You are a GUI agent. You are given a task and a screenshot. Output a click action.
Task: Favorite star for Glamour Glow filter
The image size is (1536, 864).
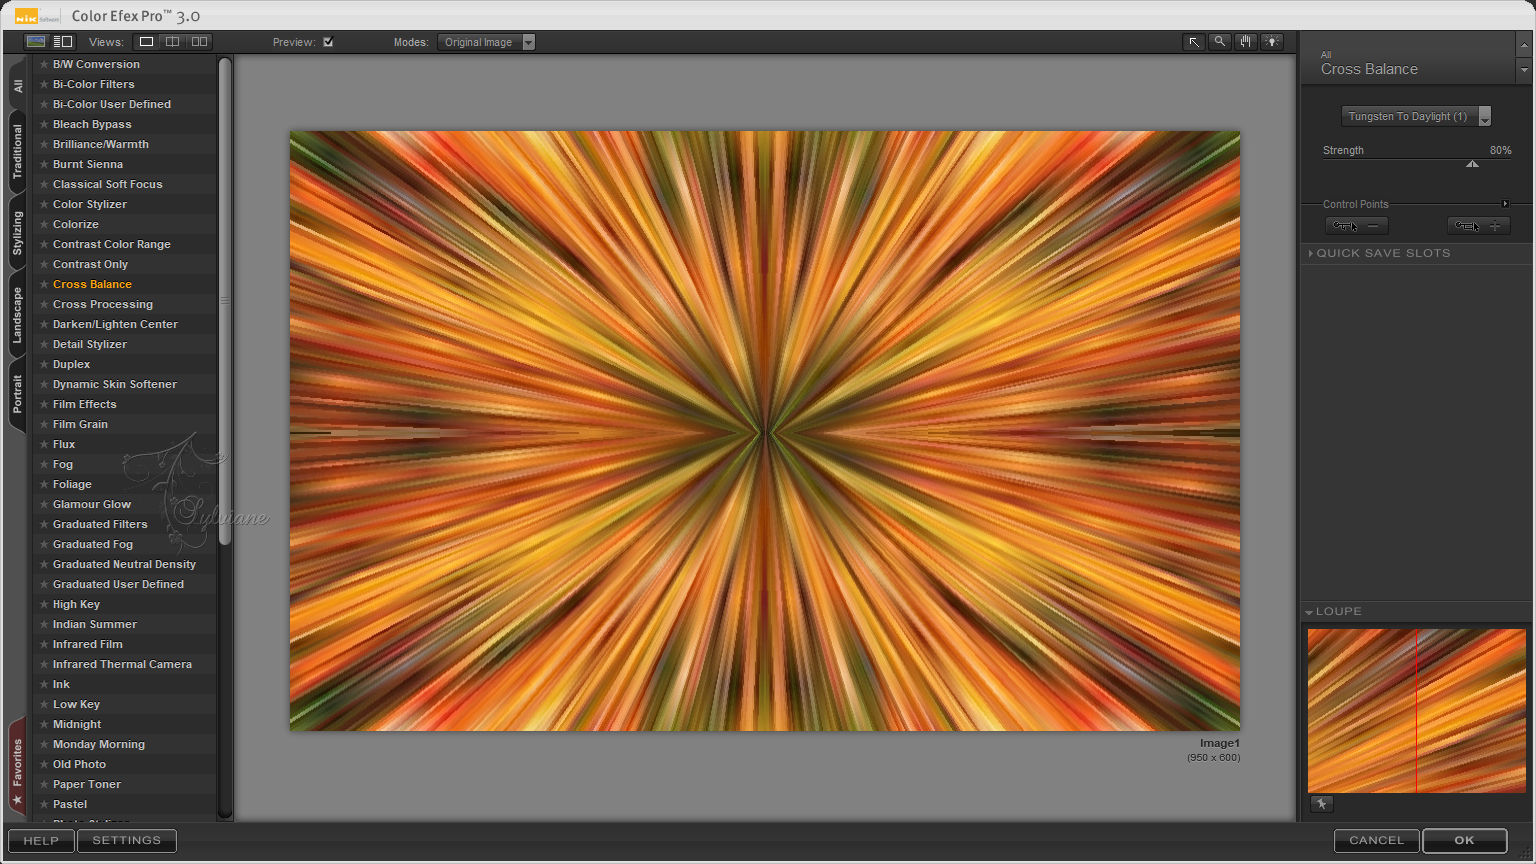pos(44,504)
